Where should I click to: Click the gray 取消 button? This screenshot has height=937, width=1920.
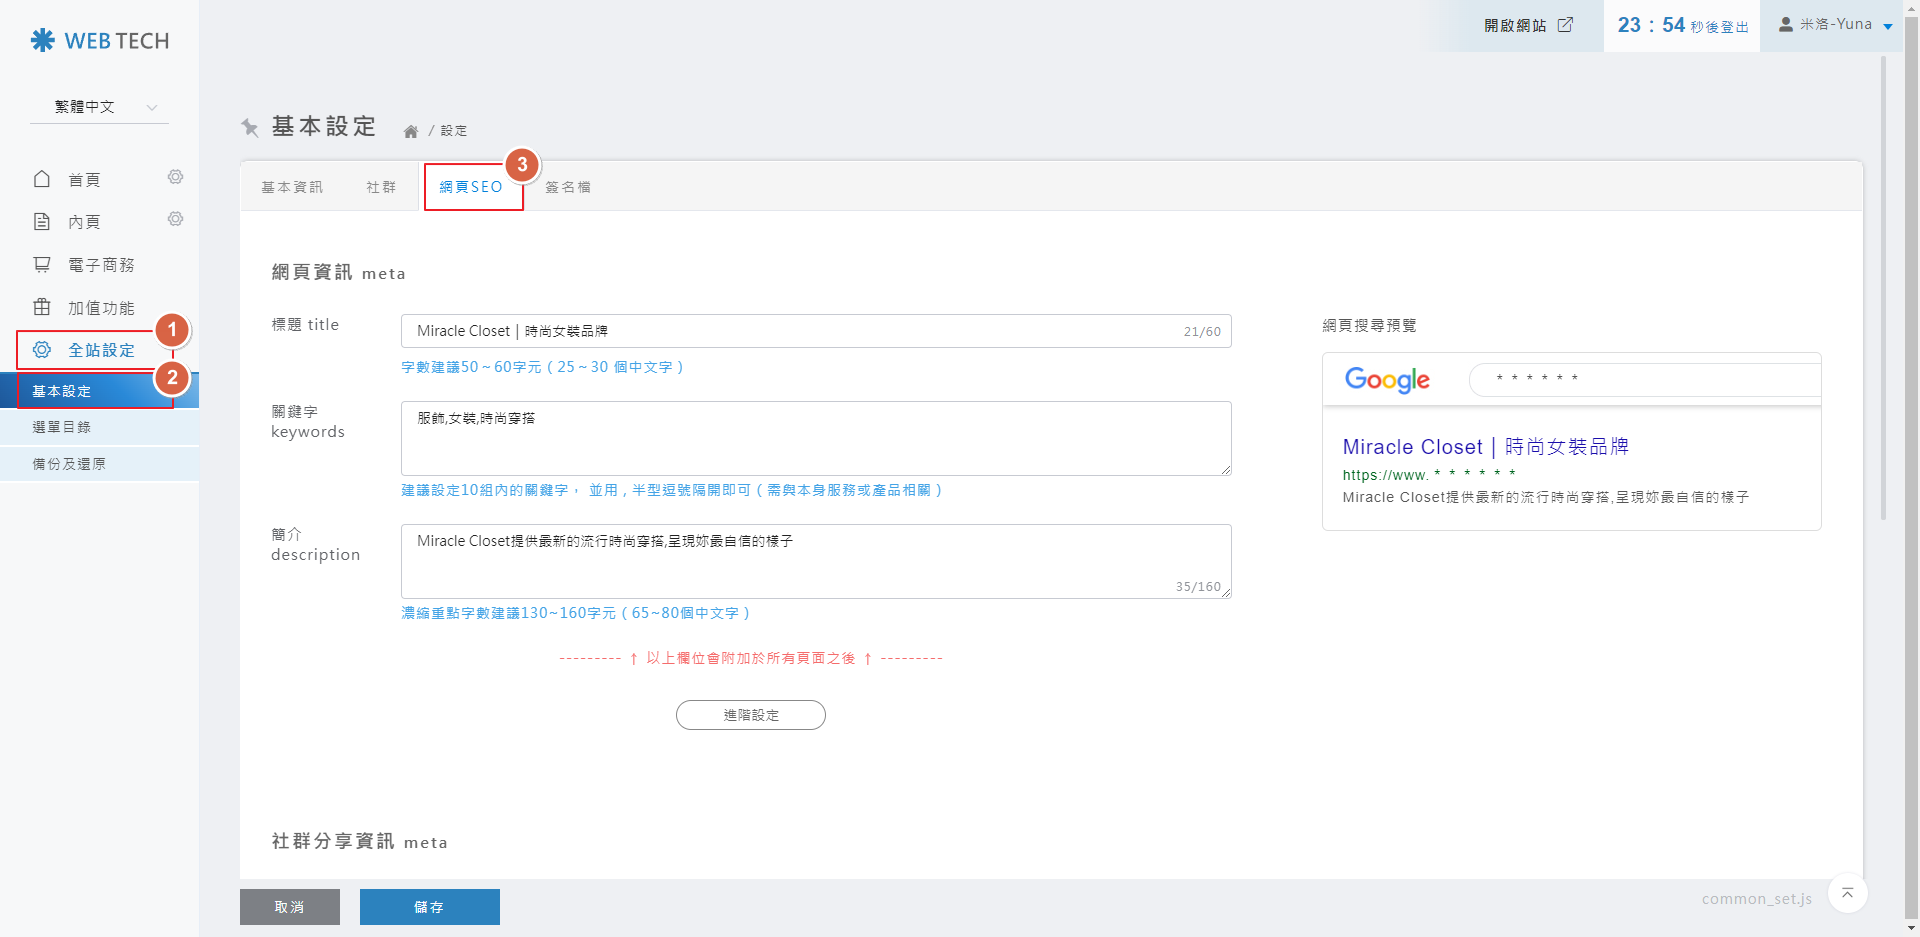[x=290, y=907]
